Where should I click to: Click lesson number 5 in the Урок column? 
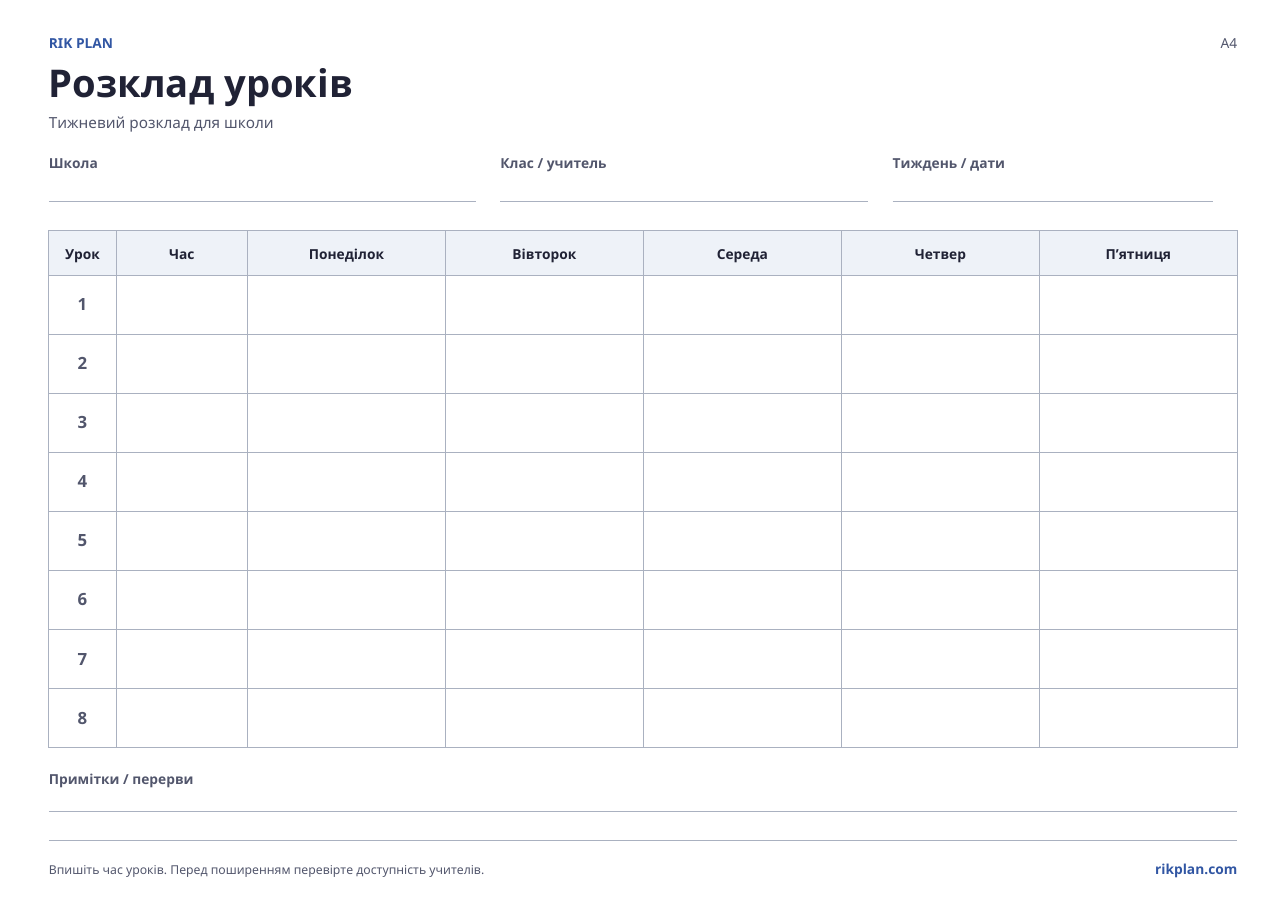pyautogui.click(x=82, y=541)
